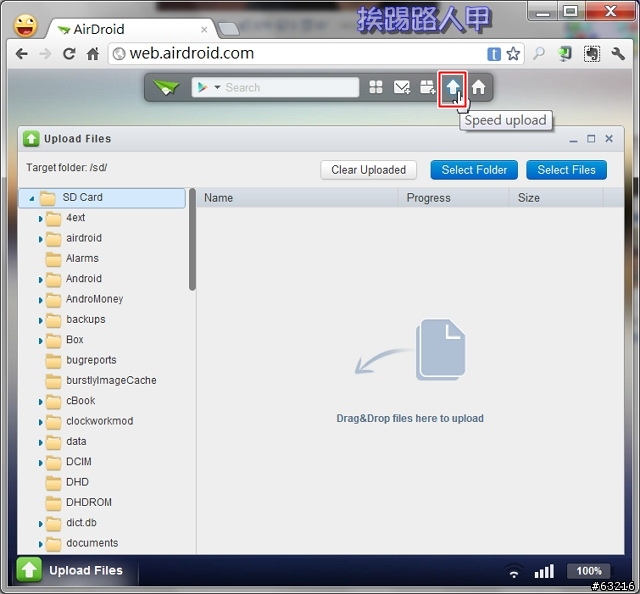Expand the airdroid folder
Image resolution: width=640 pixels, height=594 pixels.
40,239
